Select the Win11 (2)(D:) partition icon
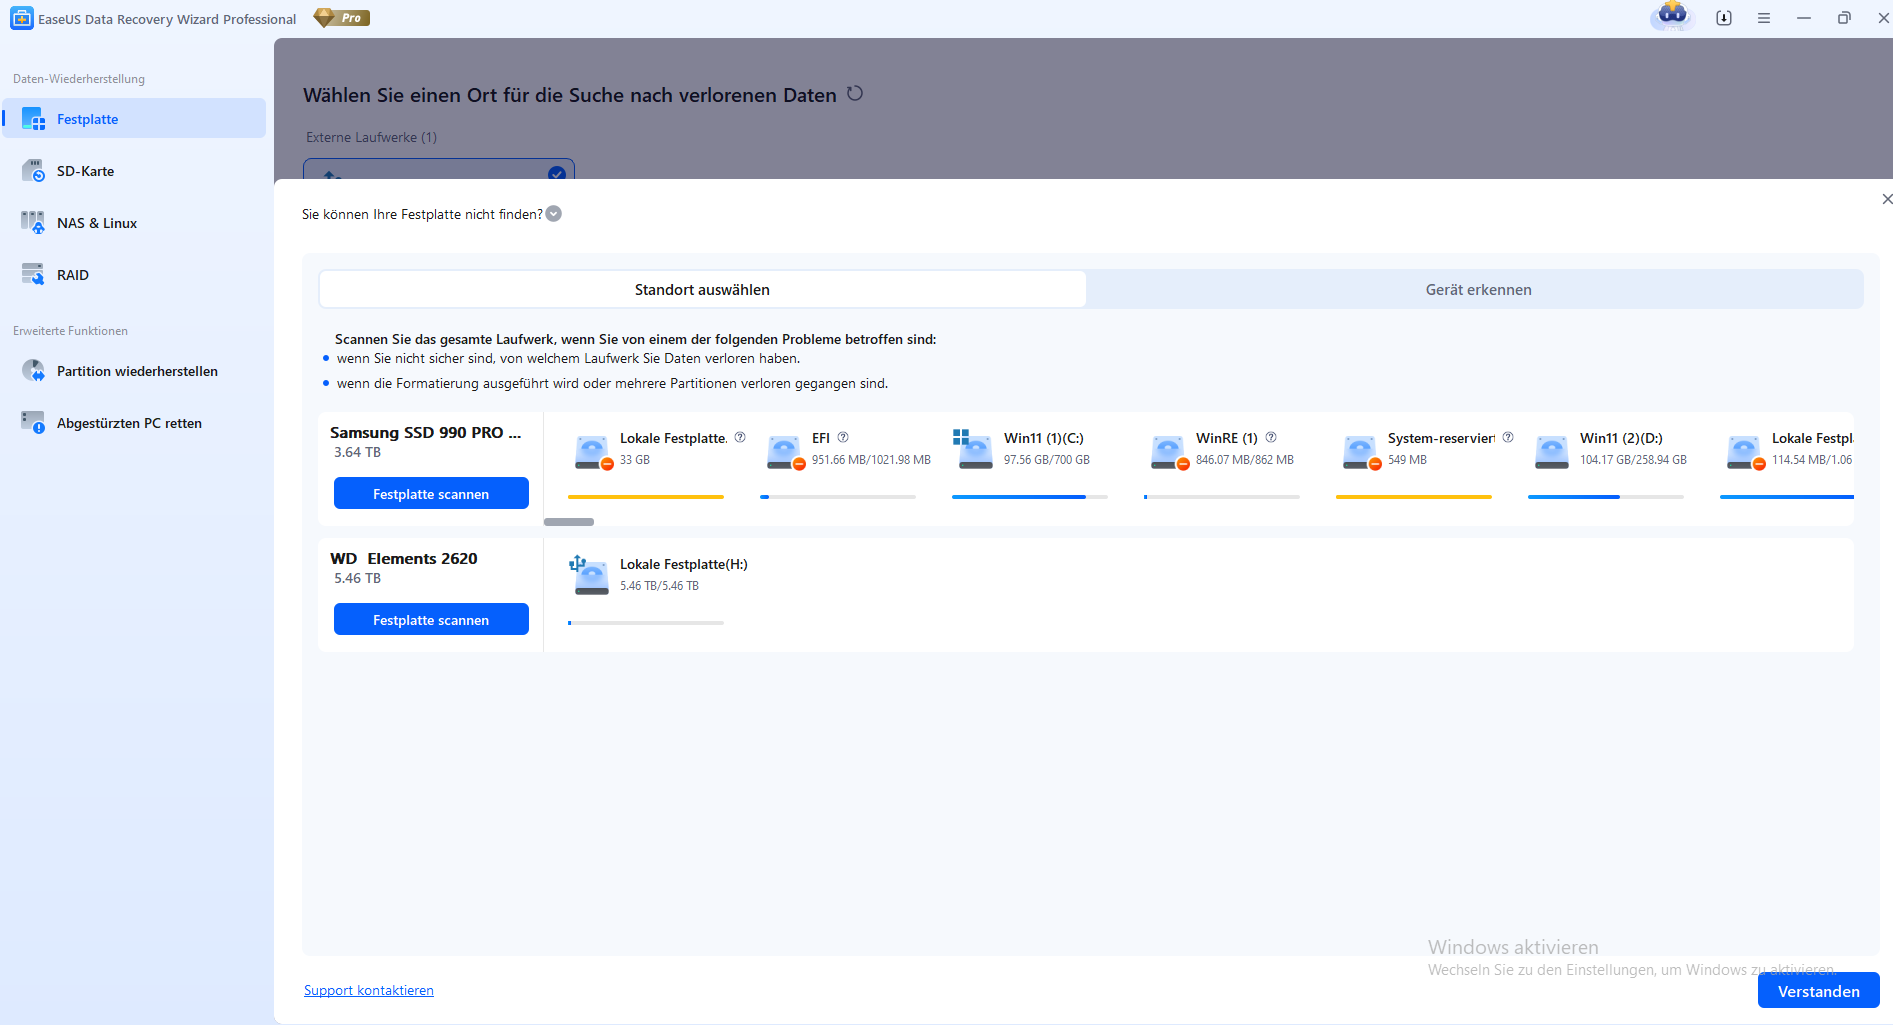Image resolution: width=1893 pixels, height=1025 pixels. (1551, 452)
